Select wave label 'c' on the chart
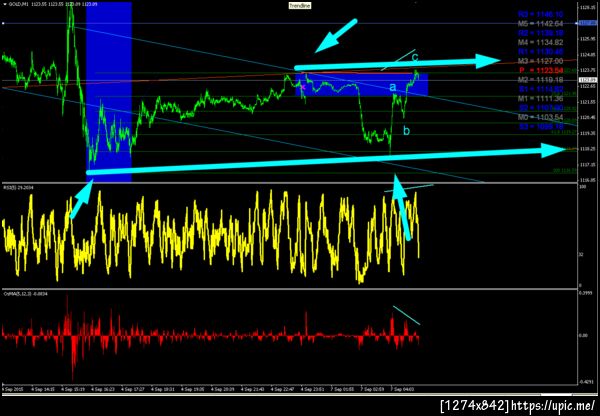This screenshot has width=600, height=416. pyautogui.click(x=415, y=57)
